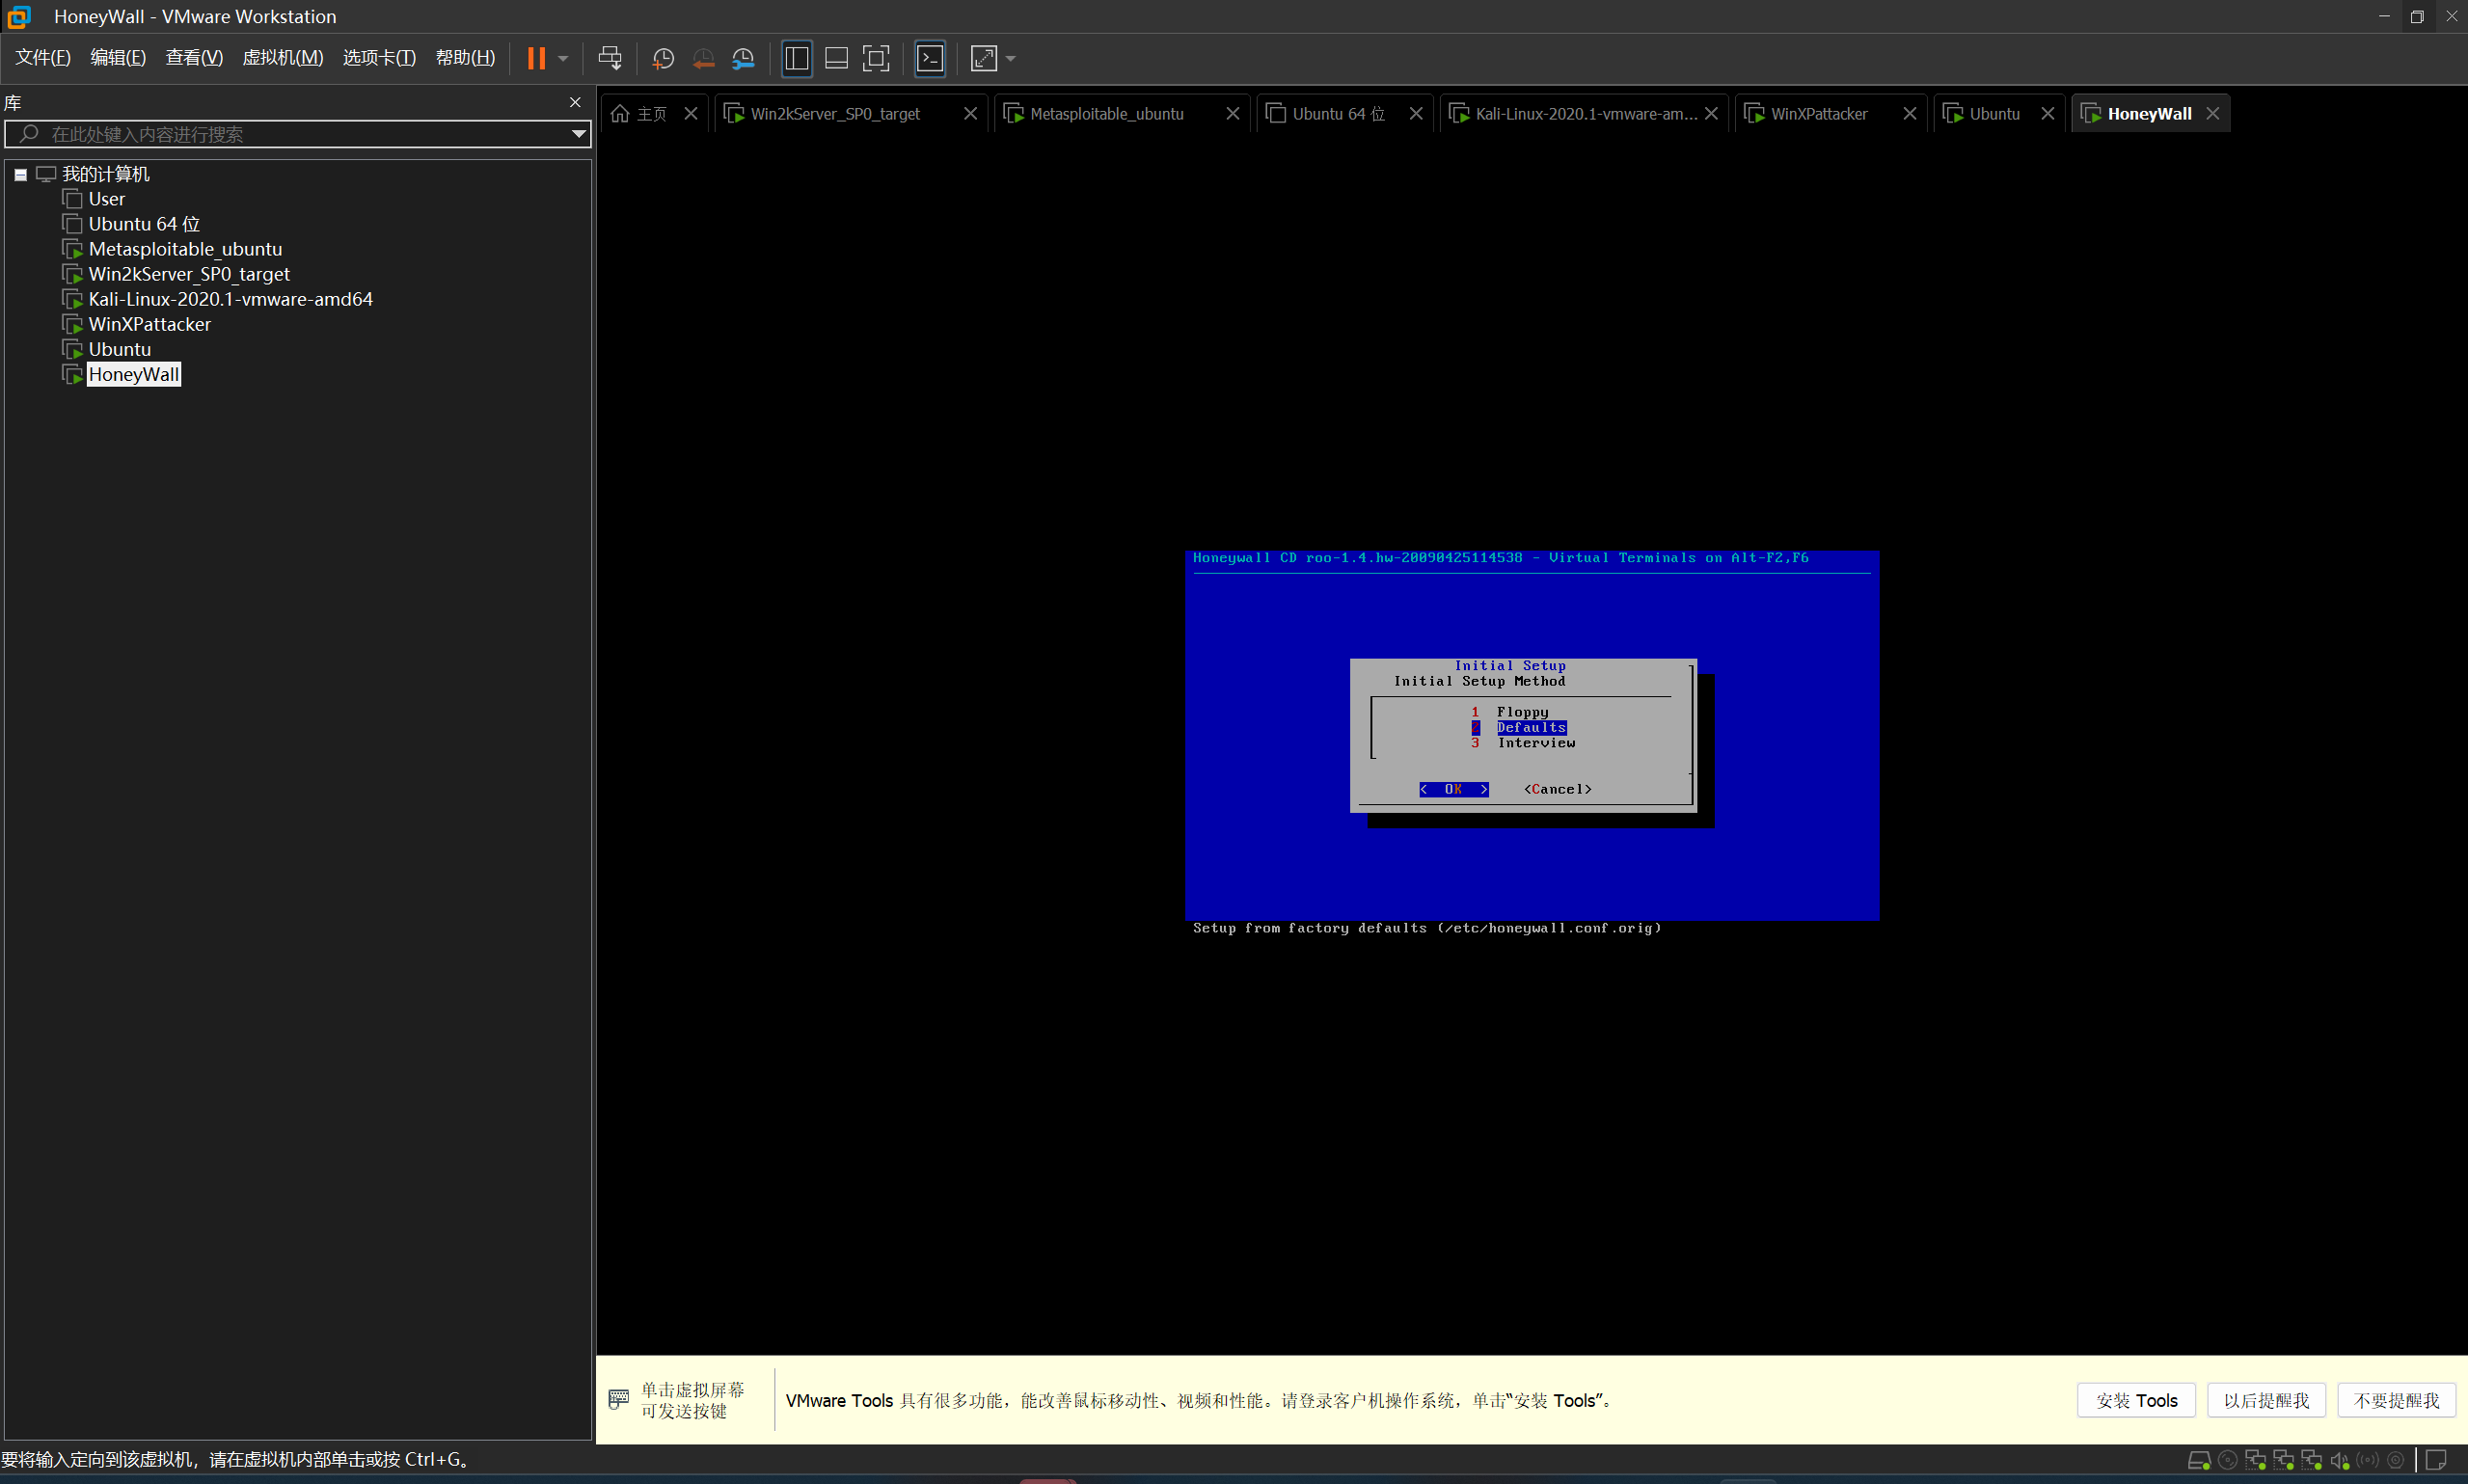The height and width of the screenshot is (1484, 2468).
Task: Select Ubuntu 64 位 in the library tree
Action: coord(144,224)
